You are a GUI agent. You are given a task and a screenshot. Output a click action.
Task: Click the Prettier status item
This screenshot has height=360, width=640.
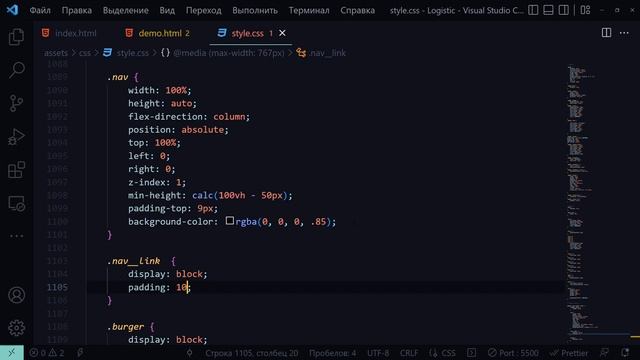[x=569, y=353]
